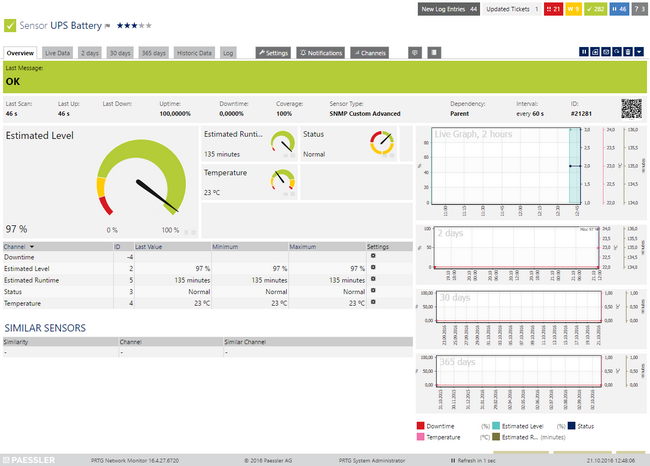This screenshot has width=650, height=466.
Task: Open the comments speech bubble tab
Action: point(415,53)
